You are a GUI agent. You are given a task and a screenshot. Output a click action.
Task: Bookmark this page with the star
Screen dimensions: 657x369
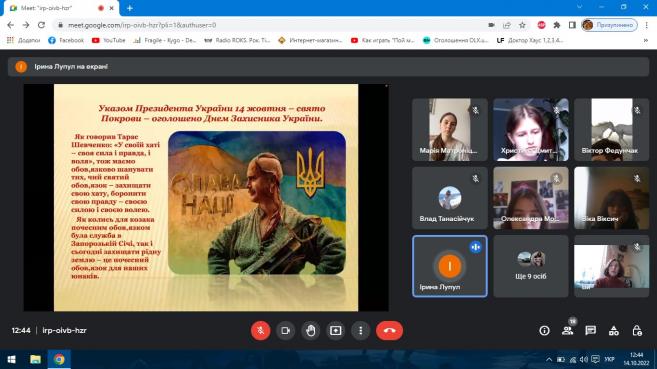(x=522, y=25)
